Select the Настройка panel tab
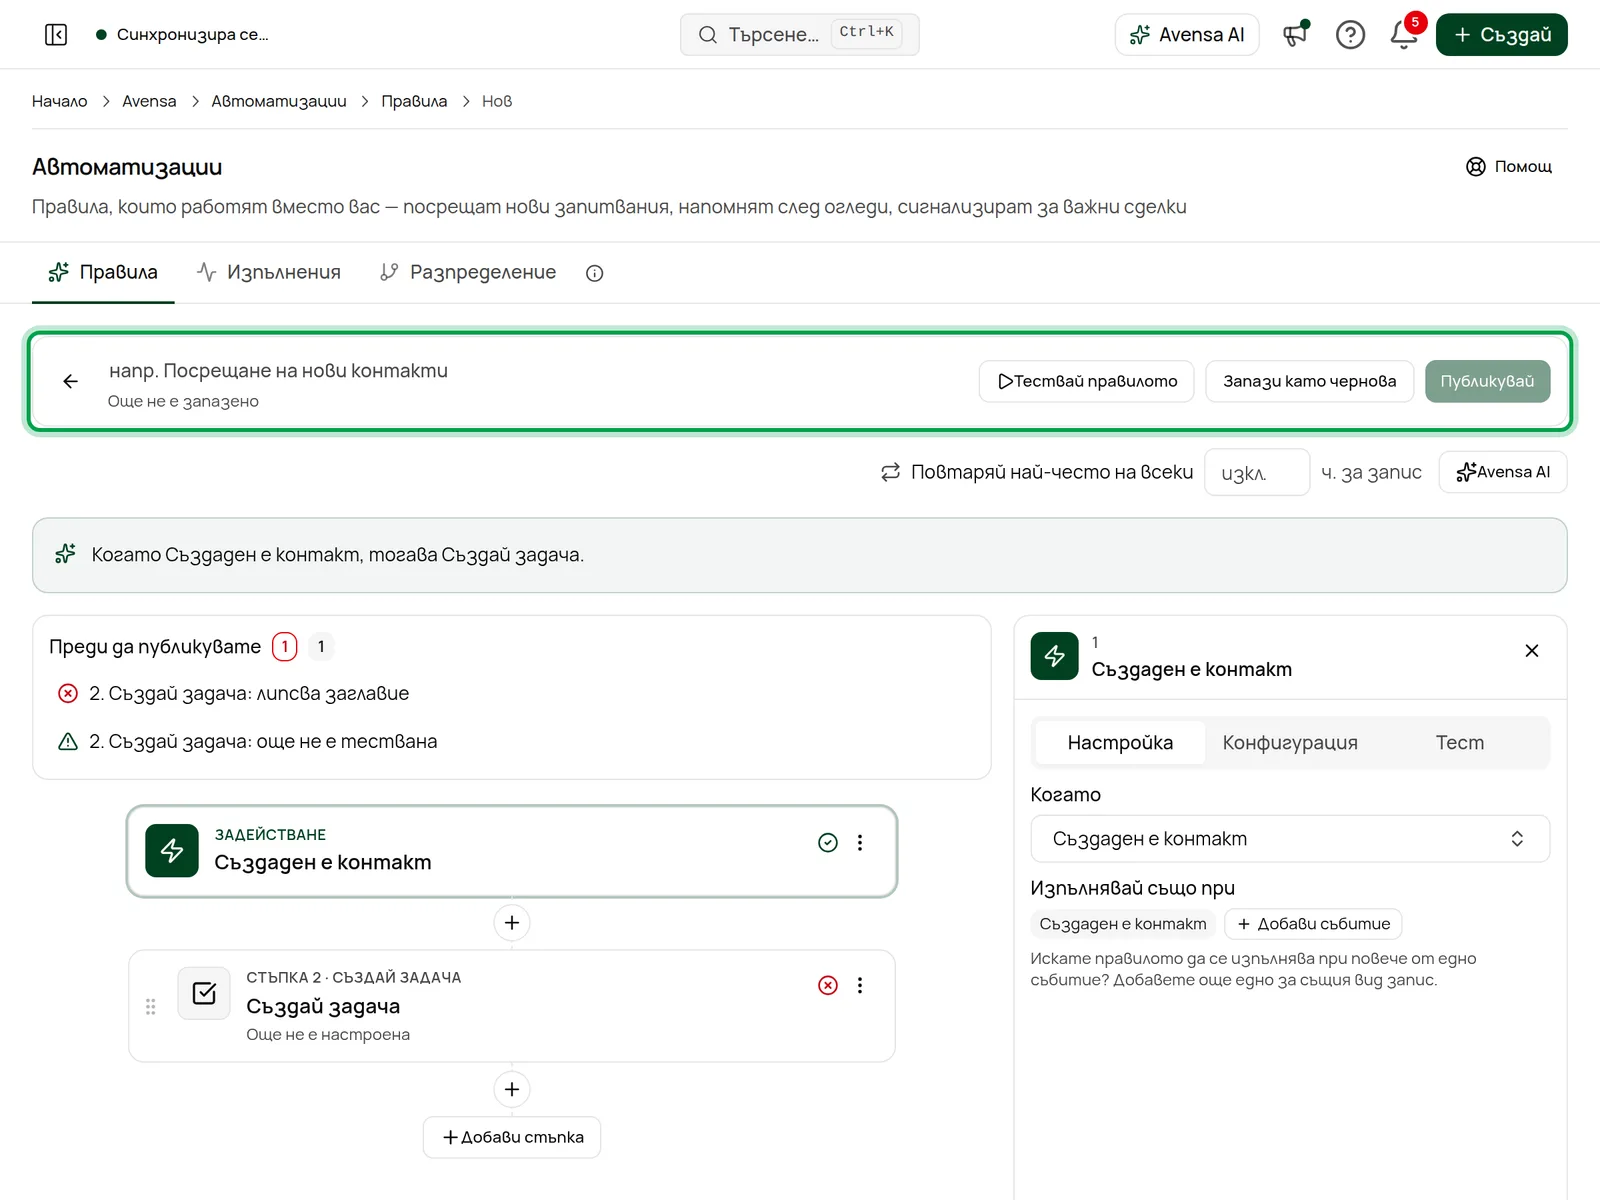Image resolution: width=1600 pixels, height=1200 pixels. click(1120, 743)
